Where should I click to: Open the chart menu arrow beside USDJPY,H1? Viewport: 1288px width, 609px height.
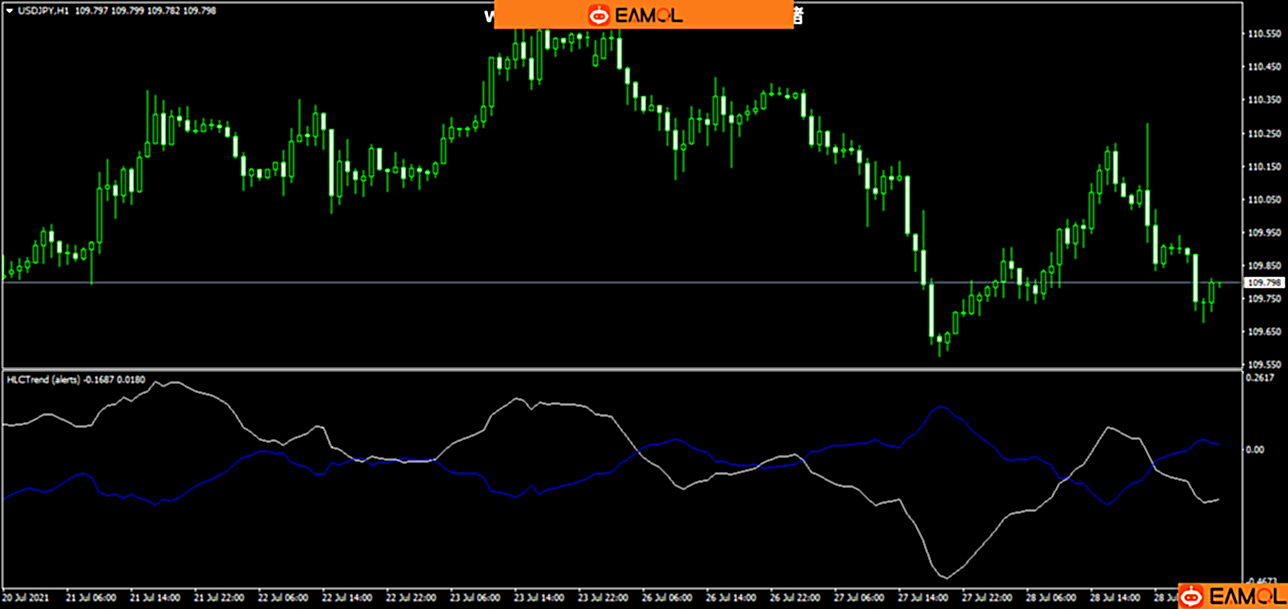(9, 11)
